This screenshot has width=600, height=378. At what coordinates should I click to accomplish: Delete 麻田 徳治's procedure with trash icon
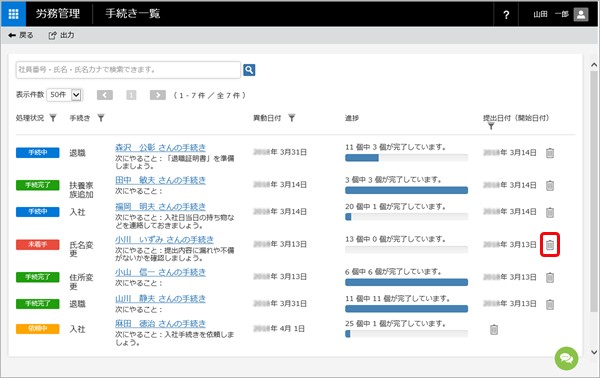pos(494,329)
